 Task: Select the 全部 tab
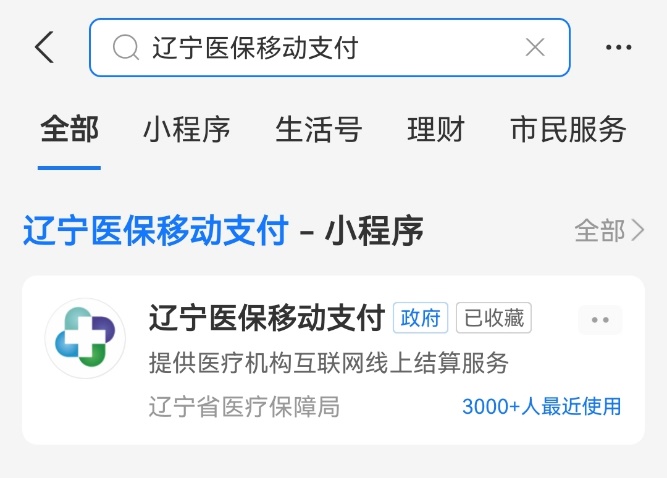tap(69, 129)
